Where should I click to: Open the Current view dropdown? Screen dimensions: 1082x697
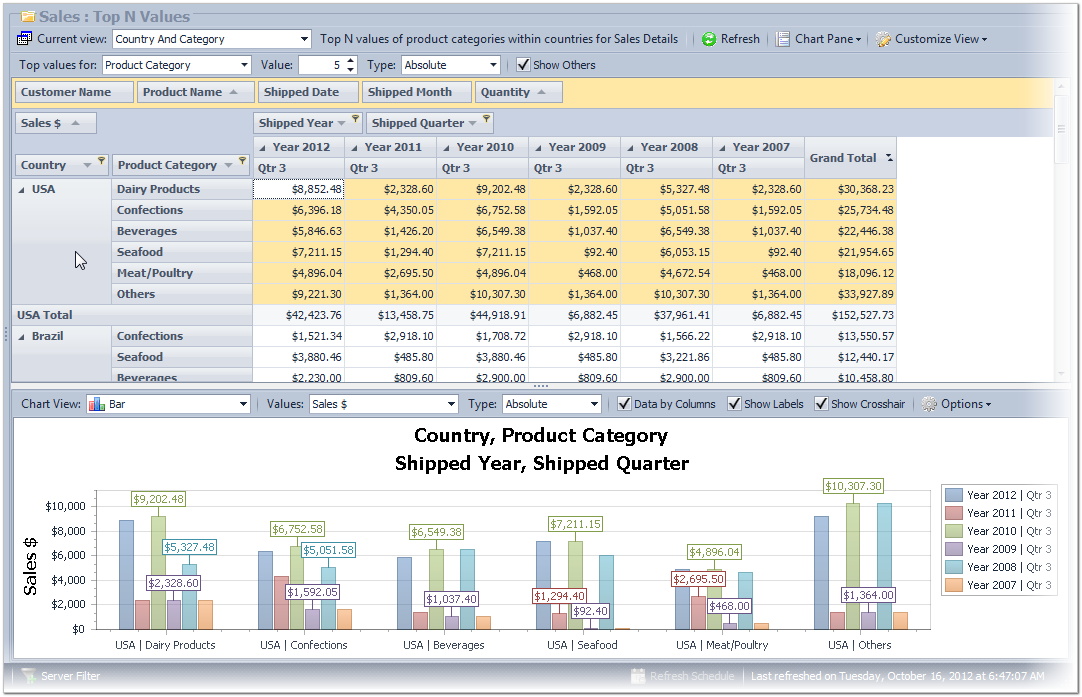pos(305,39)
